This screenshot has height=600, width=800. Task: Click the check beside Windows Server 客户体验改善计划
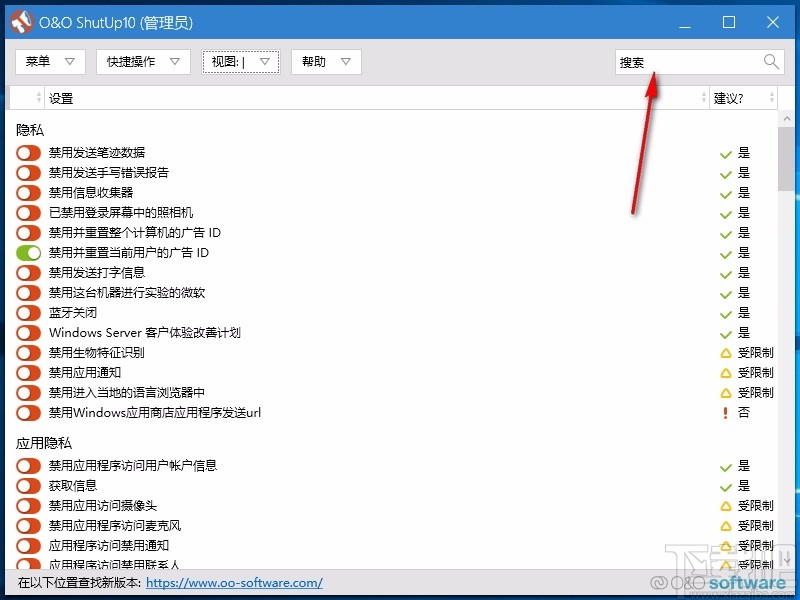[725, 333]
